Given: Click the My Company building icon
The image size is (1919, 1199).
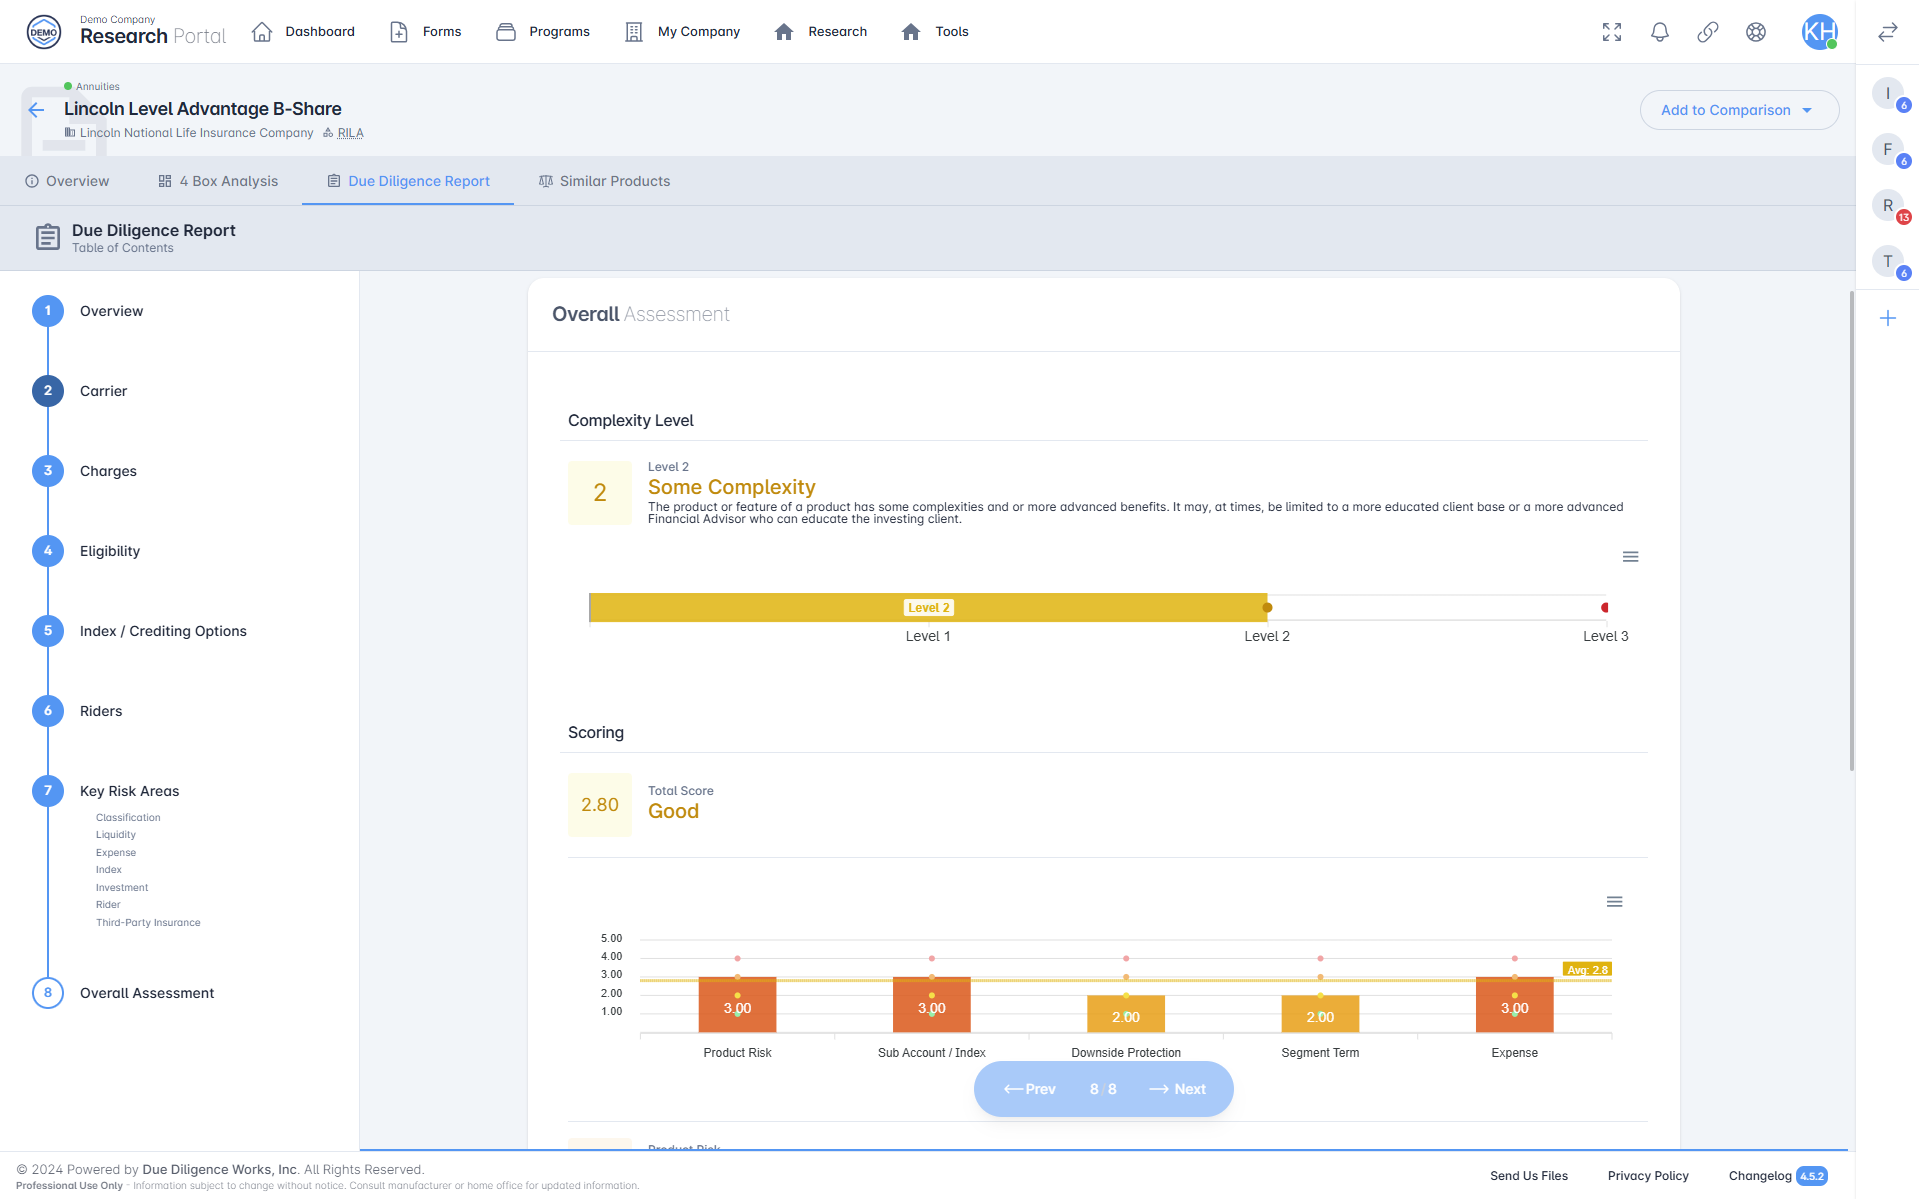Looking at the screenshot, I should (x=634, y=32).
